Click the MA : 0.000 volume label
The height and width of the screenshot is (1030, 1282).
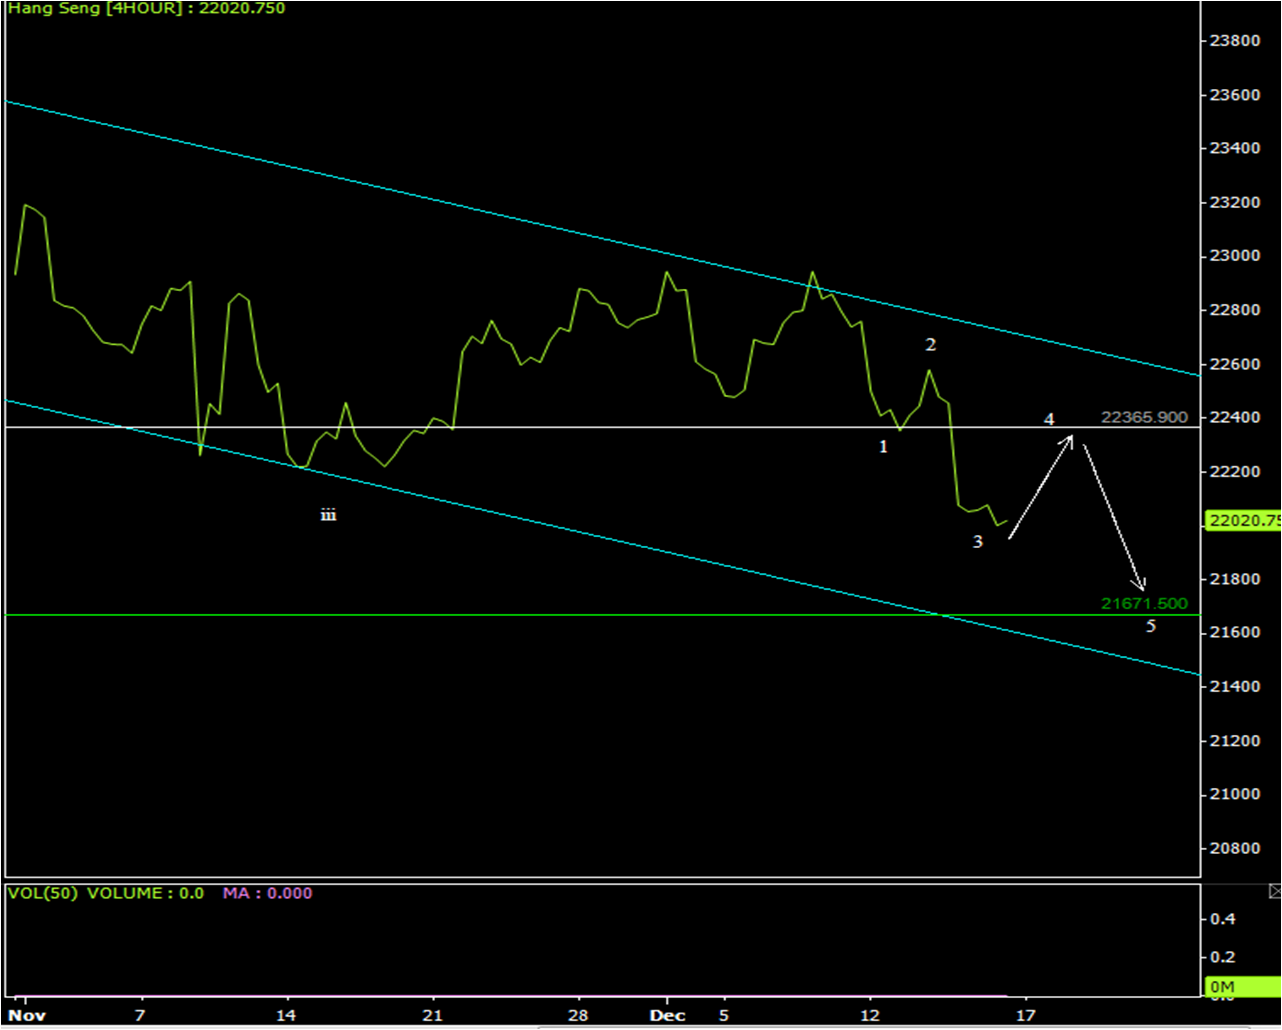[x=267, y=893]
